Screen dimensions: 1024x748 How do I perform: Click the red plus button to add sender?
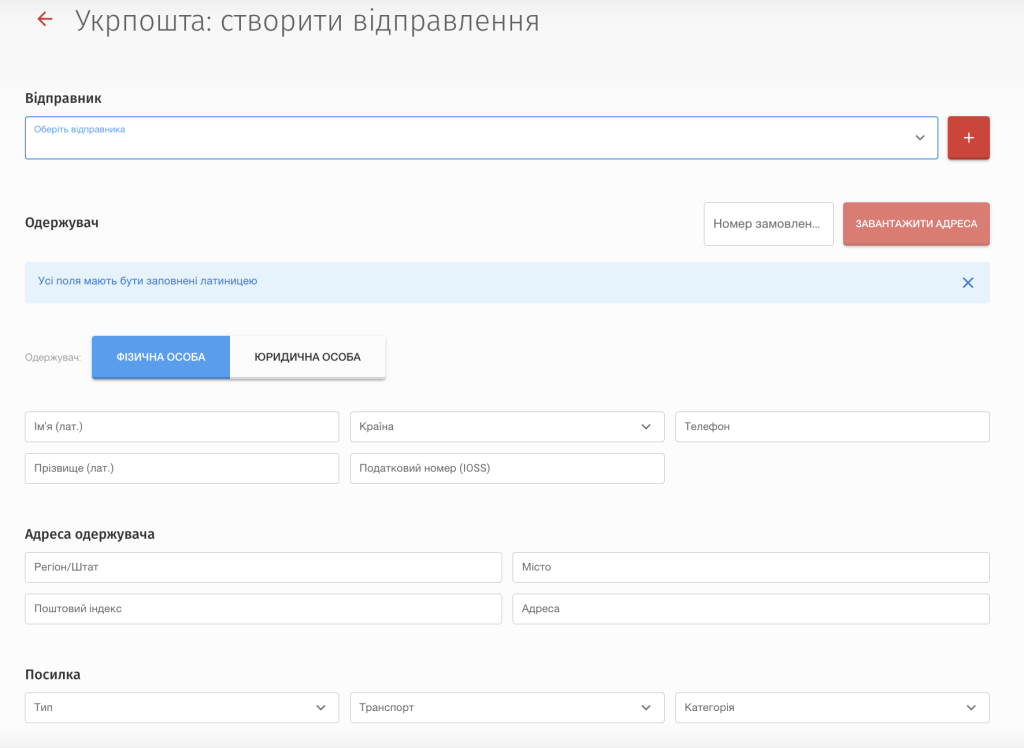pyautogui.click(x=968, y=138)
